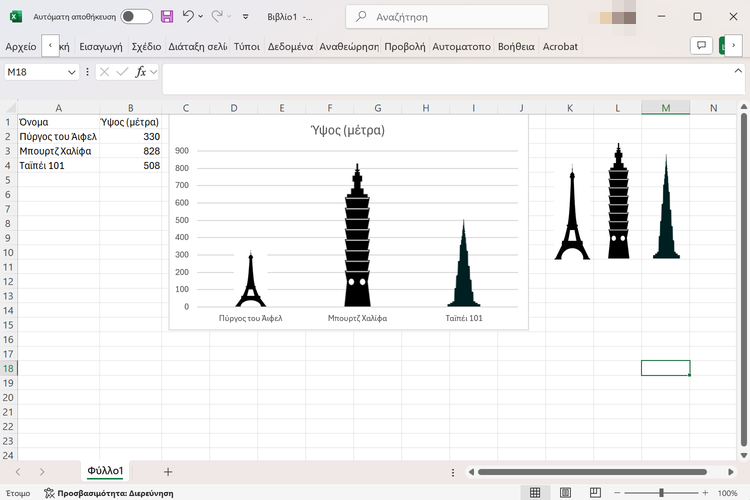The image size is (750, 500).
Task: Click the Save icon in title bar
Action: click(166, 16)
